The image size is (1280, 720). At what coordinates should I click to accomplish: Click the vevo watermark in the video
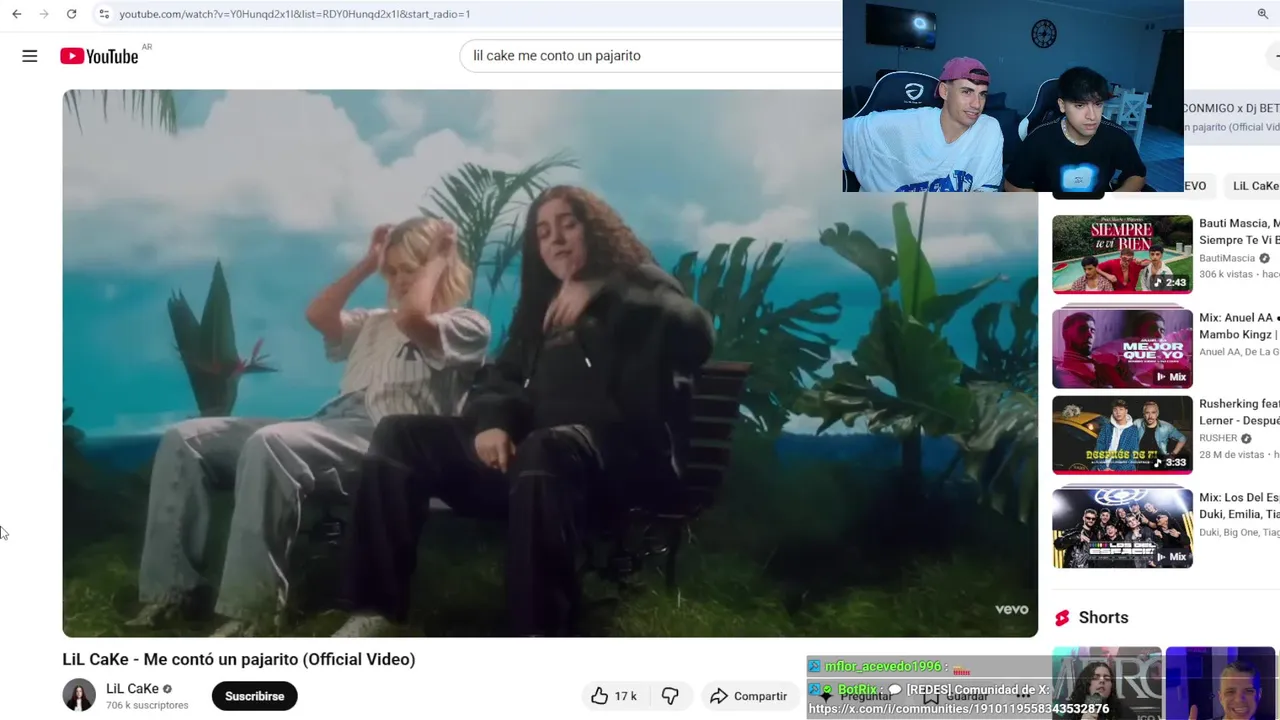point(1011,610)
